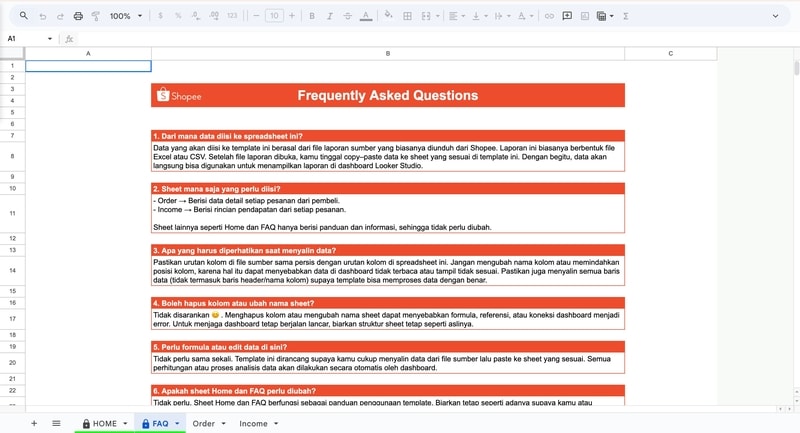
Task: Decrease font size with minus button
Action: [256, 16]
